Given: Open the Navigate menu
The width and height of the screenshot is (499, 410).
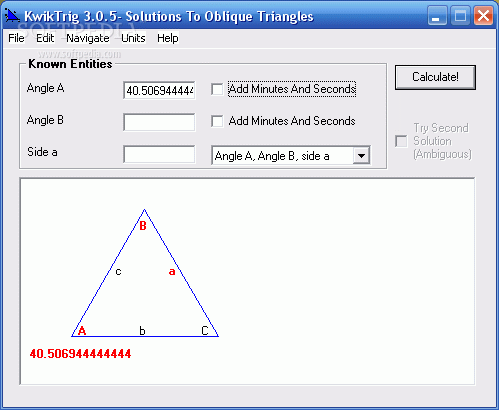Looking at the screenshot, I should point(88,38).
